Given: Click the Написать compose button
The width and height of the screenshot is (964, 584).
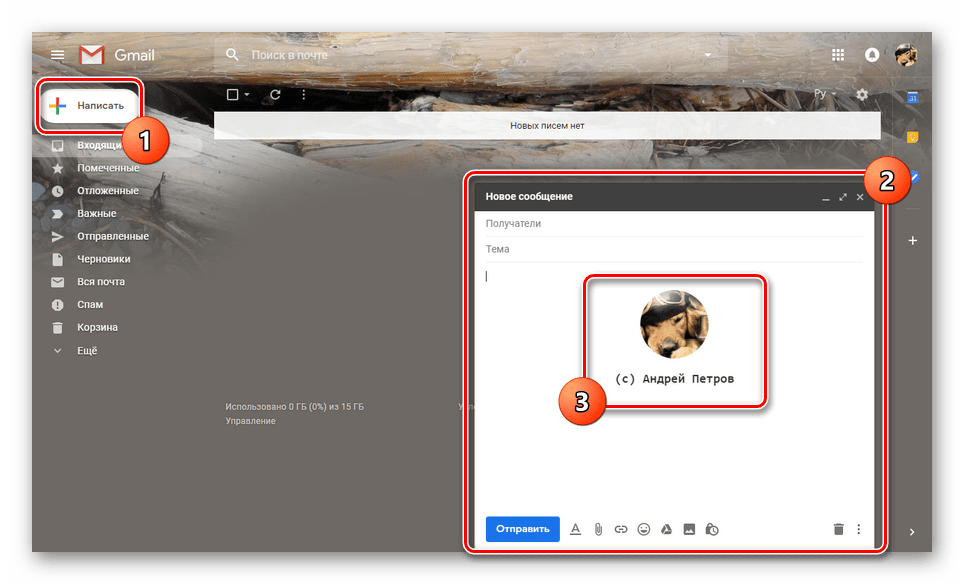Looking at the screenshot, I should [x=88, y=106].
